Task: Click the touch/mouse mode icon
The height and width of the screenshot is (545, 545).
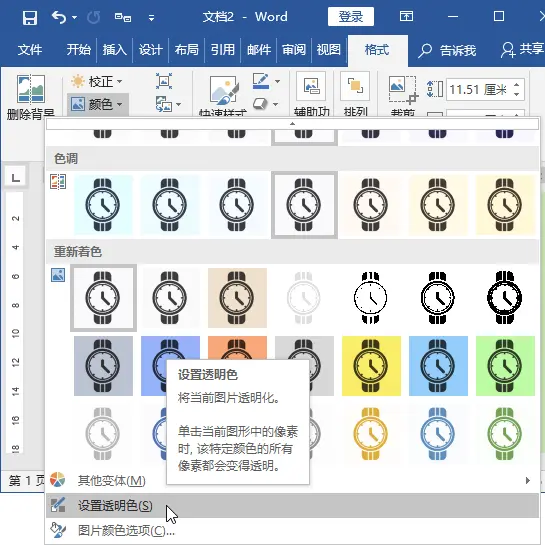Action: (123, 17)
